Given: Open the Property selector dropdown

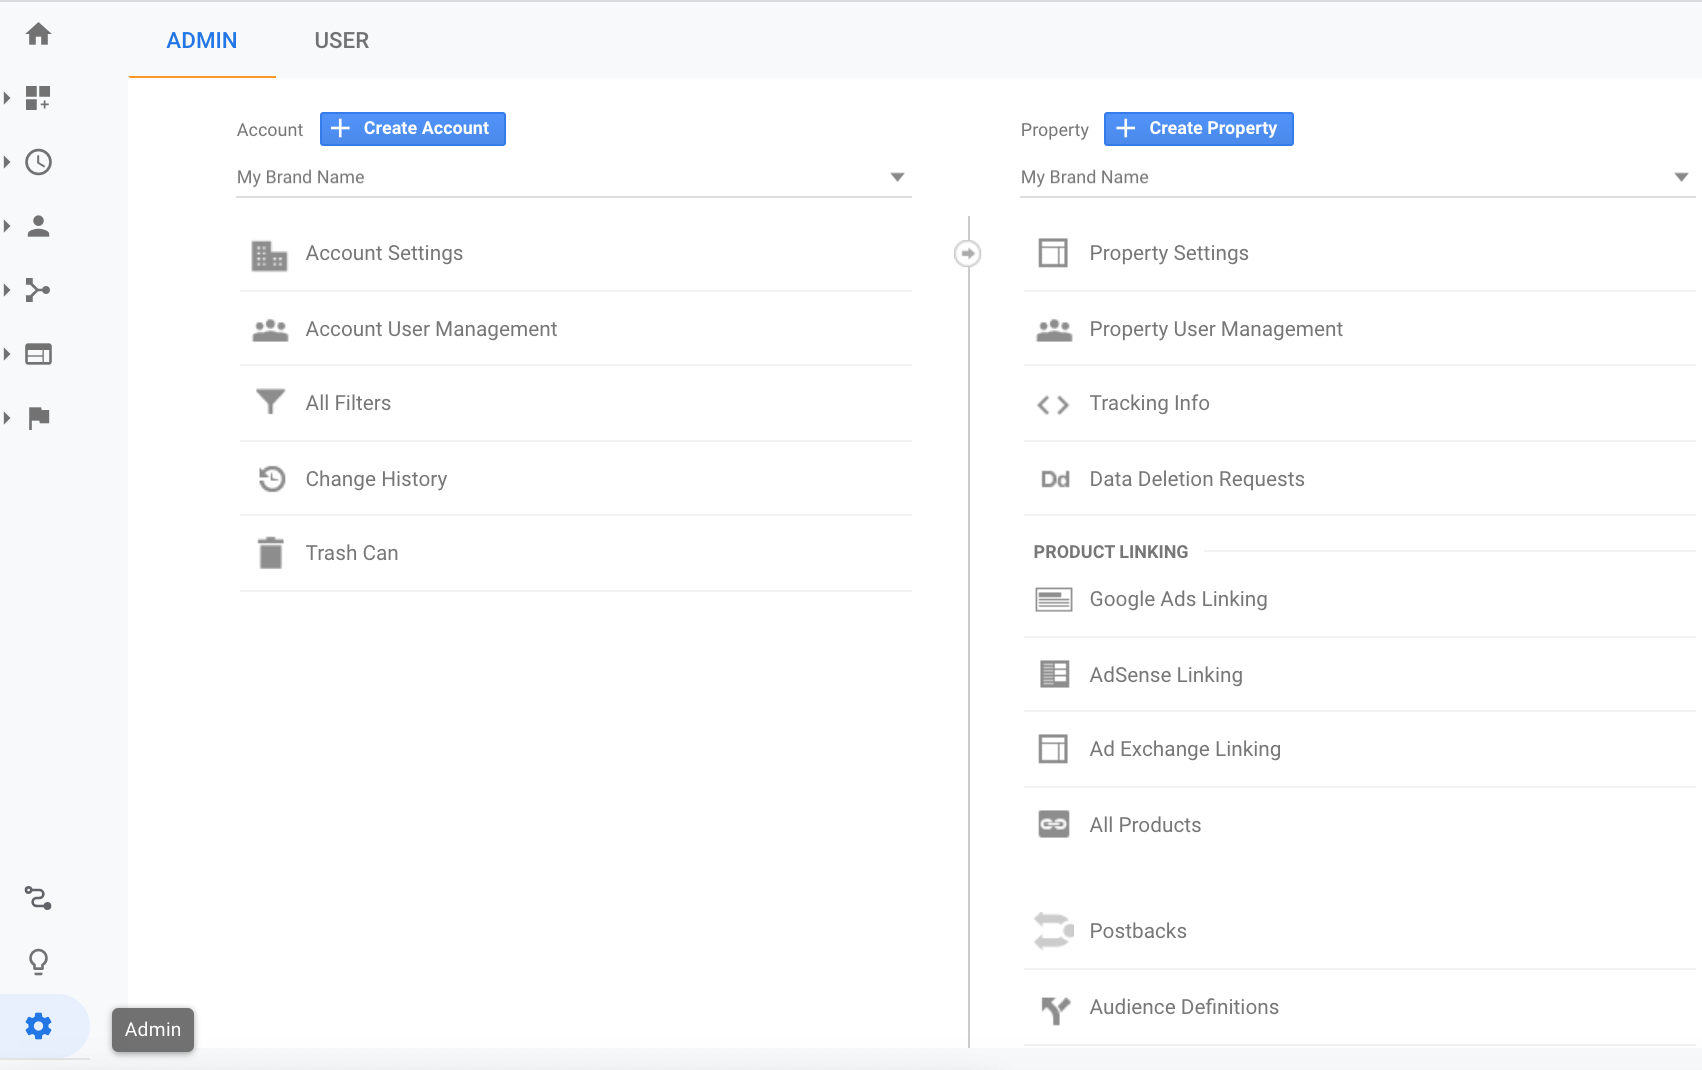Looking at the screenshot, I should tap(1357, 177).
